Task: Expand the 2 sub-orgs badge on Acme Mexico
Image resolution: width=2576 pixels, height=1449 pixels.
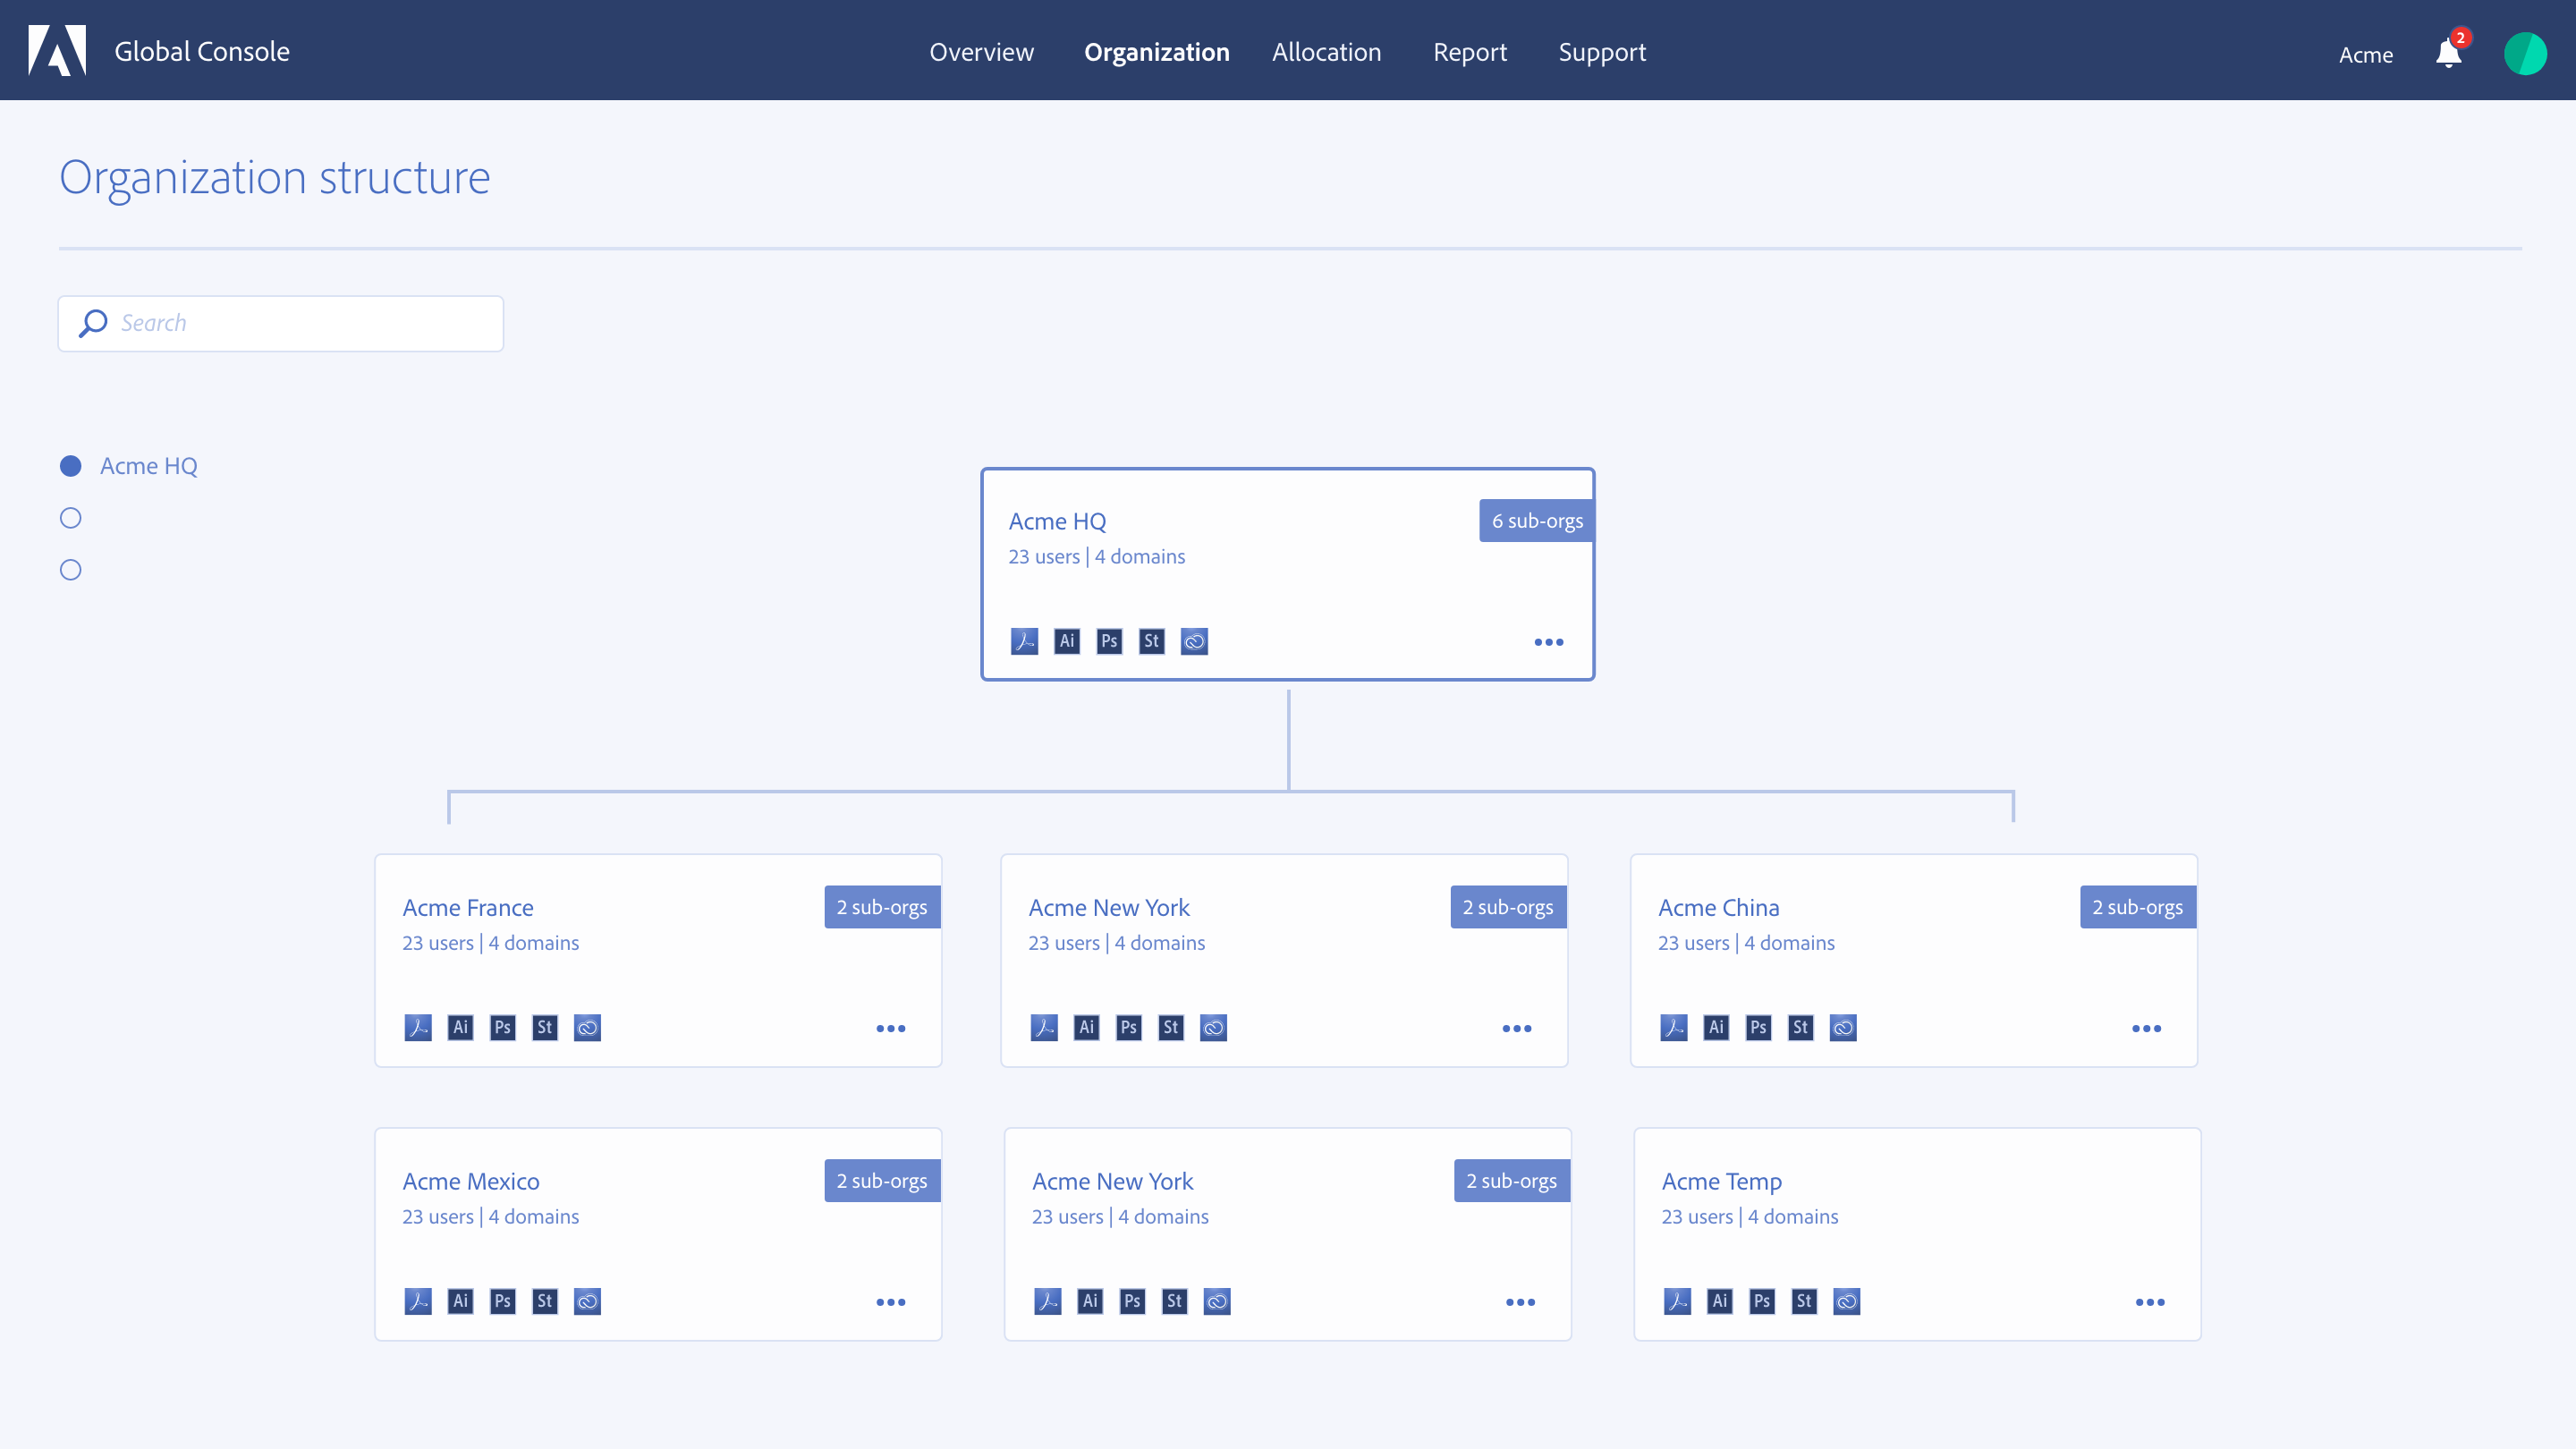Action: coord(882,1181)
